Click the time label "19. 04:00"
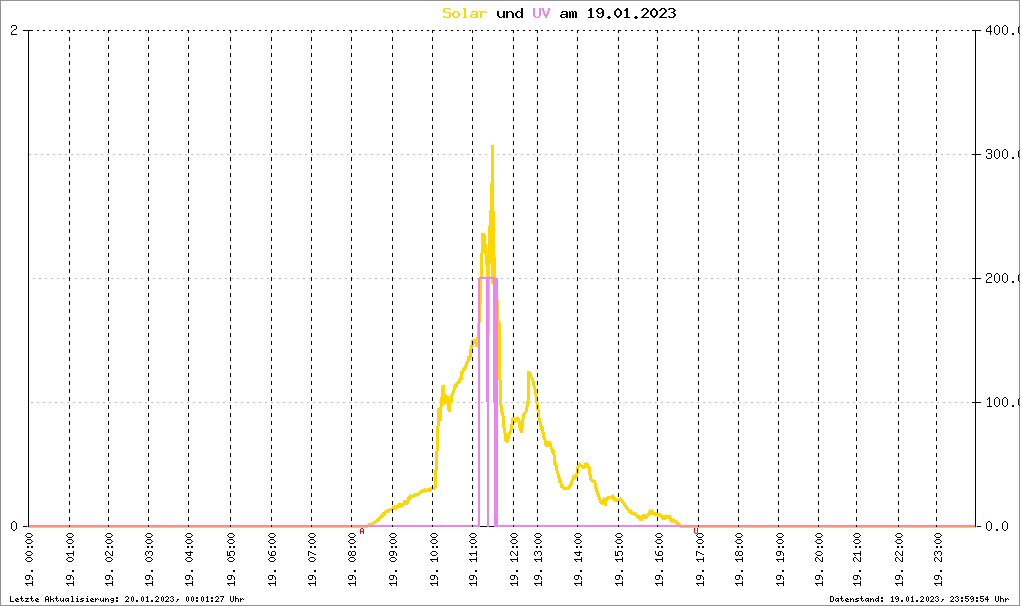This screenshot has width=1020, height=606. [x=189, y=559]
